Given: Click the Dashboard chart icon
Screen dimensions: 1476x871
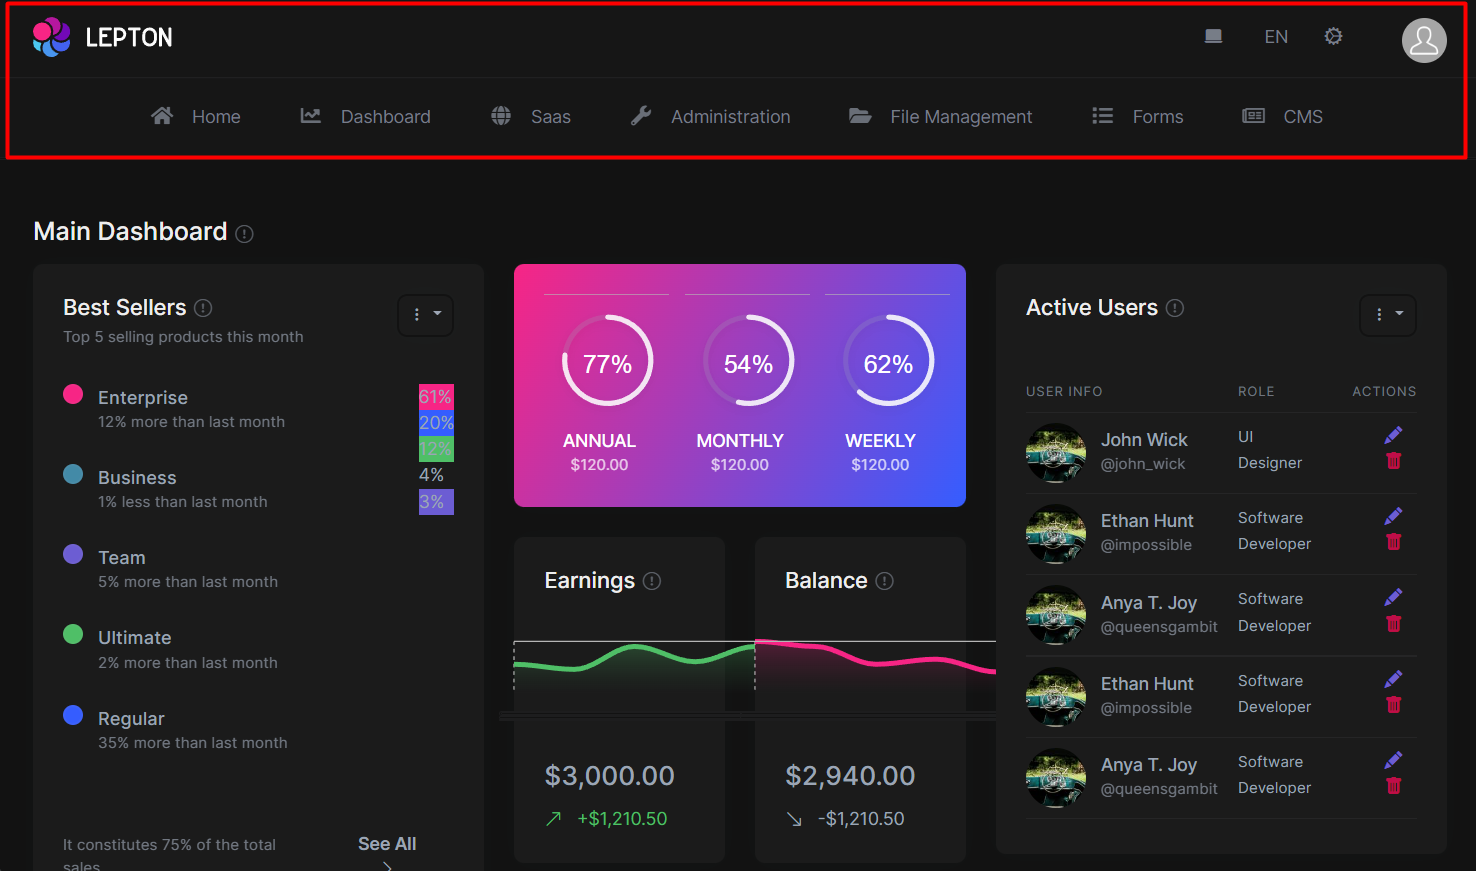Looking at the screenshot, I should (311, 116).
